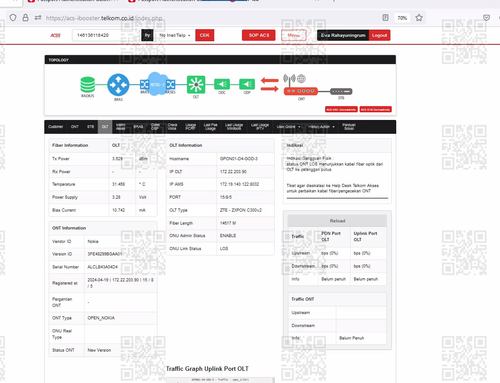This screenshot has width=500, height=383.
Task: Expand the History Action dropdown menu
Action: 321,127
